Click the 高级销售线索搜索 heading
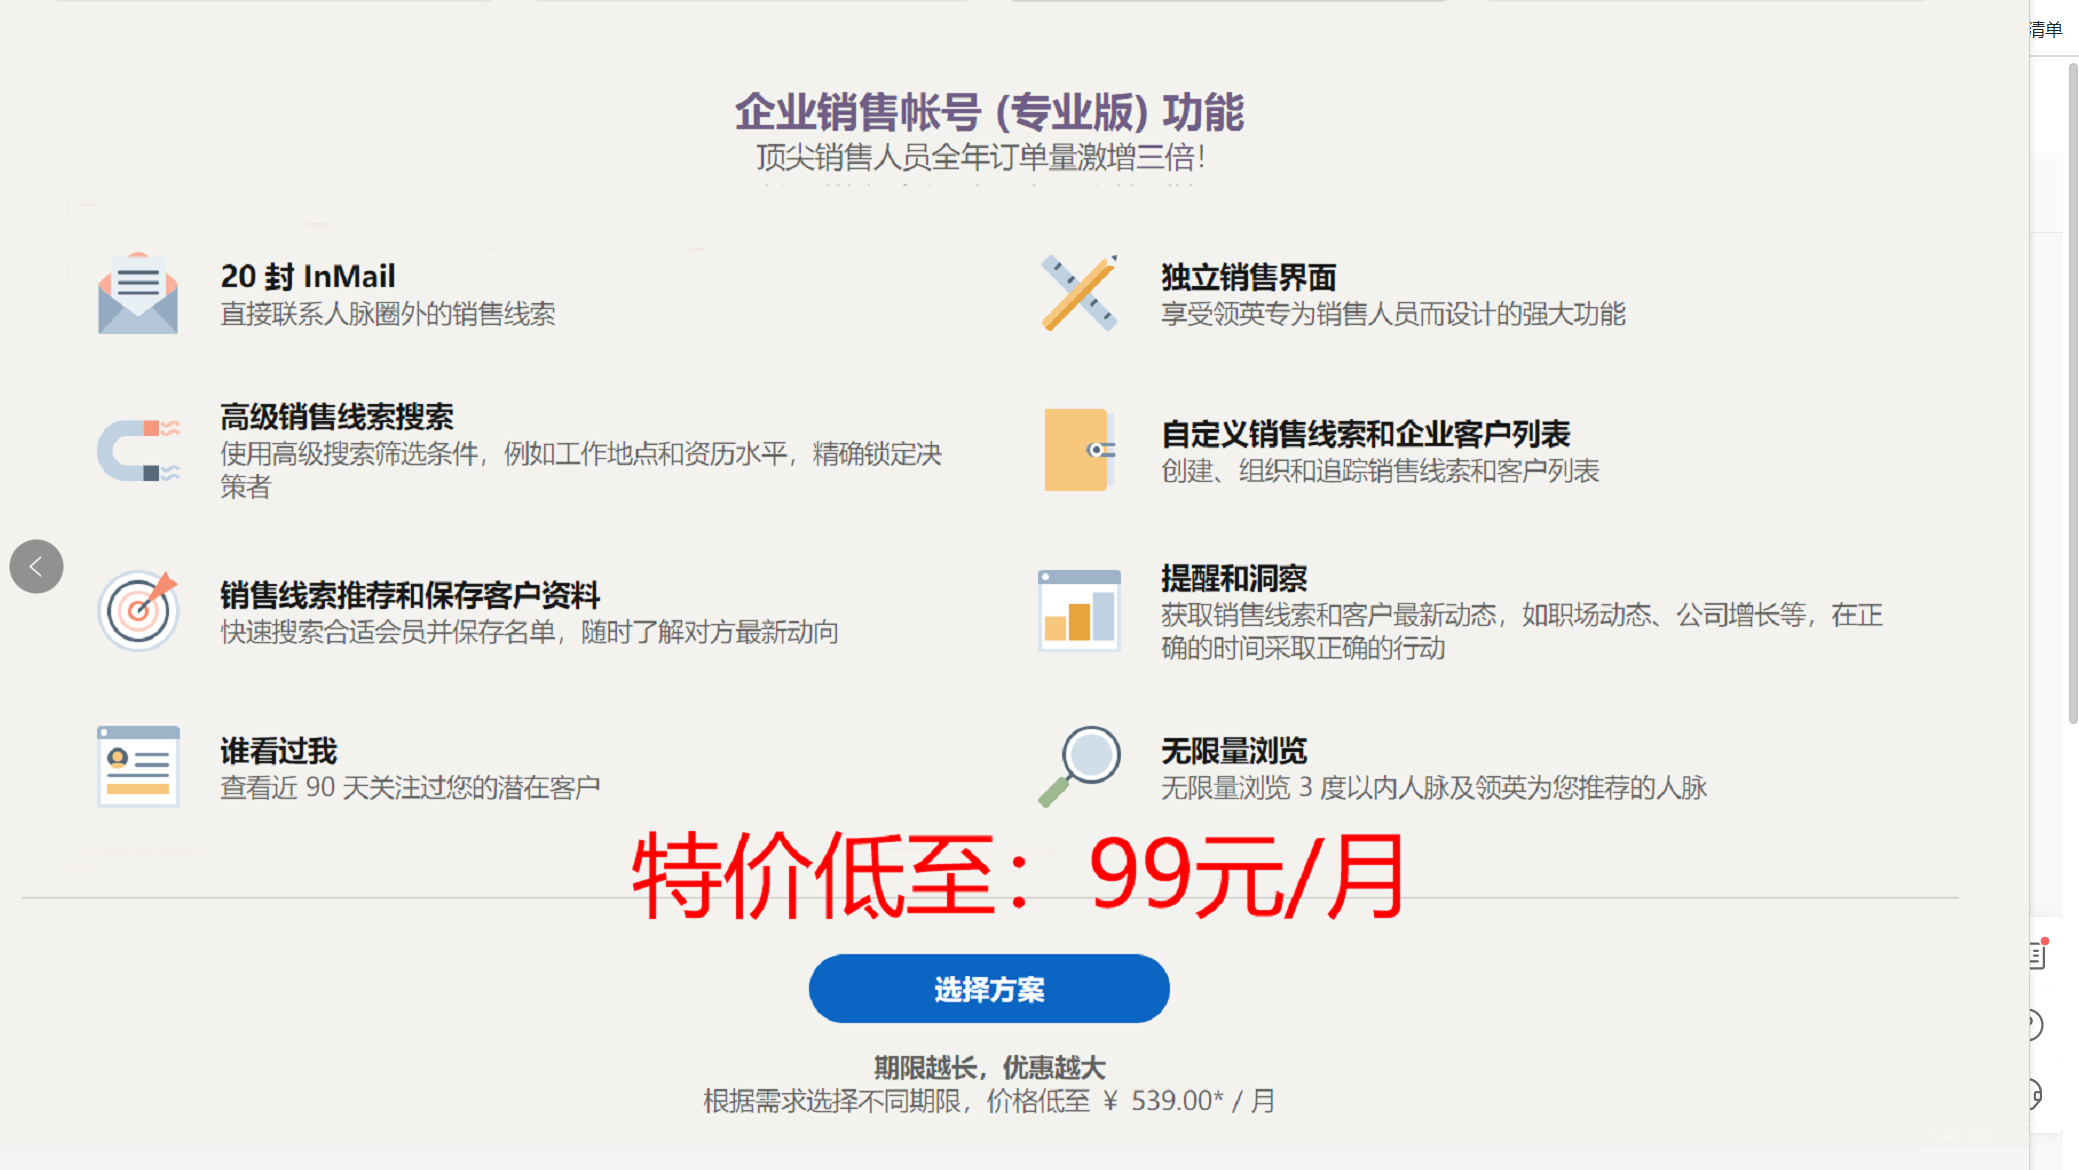Screen dimensions: 2079x1170 [337, 417]
